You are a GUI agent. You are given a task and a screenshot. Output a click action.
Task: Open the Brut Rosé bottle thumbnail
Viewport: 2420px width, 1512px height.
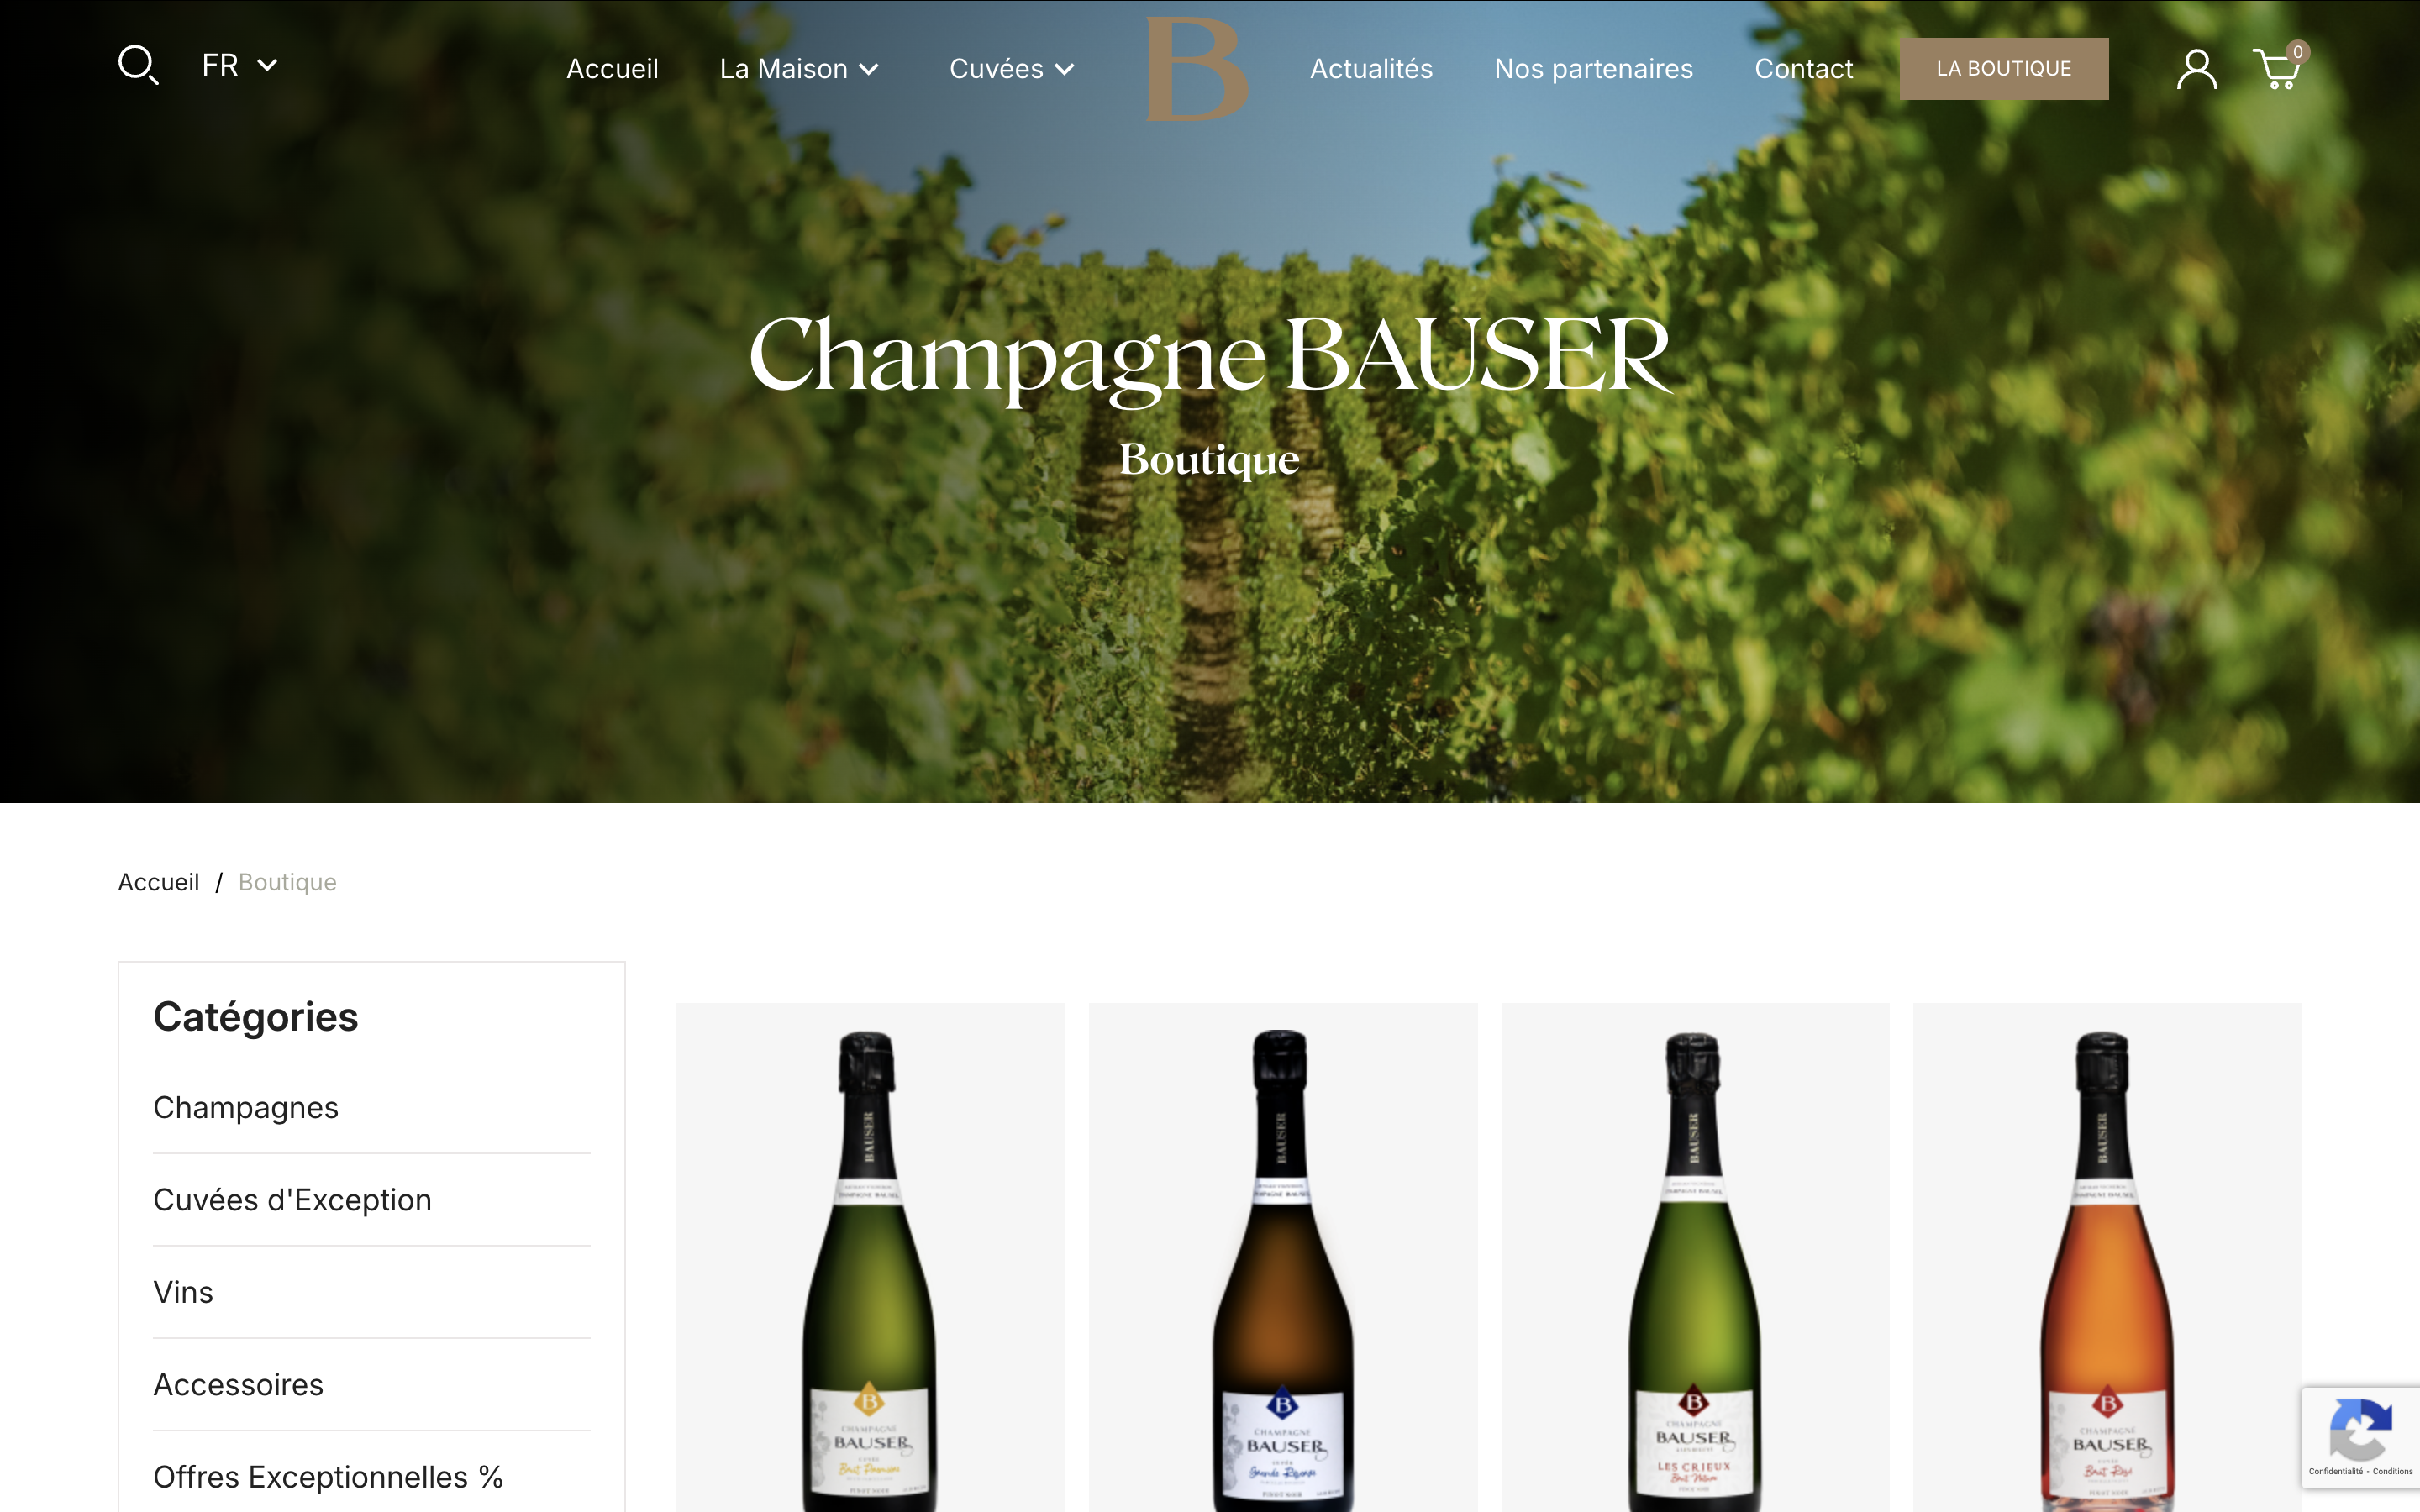2107,1258
